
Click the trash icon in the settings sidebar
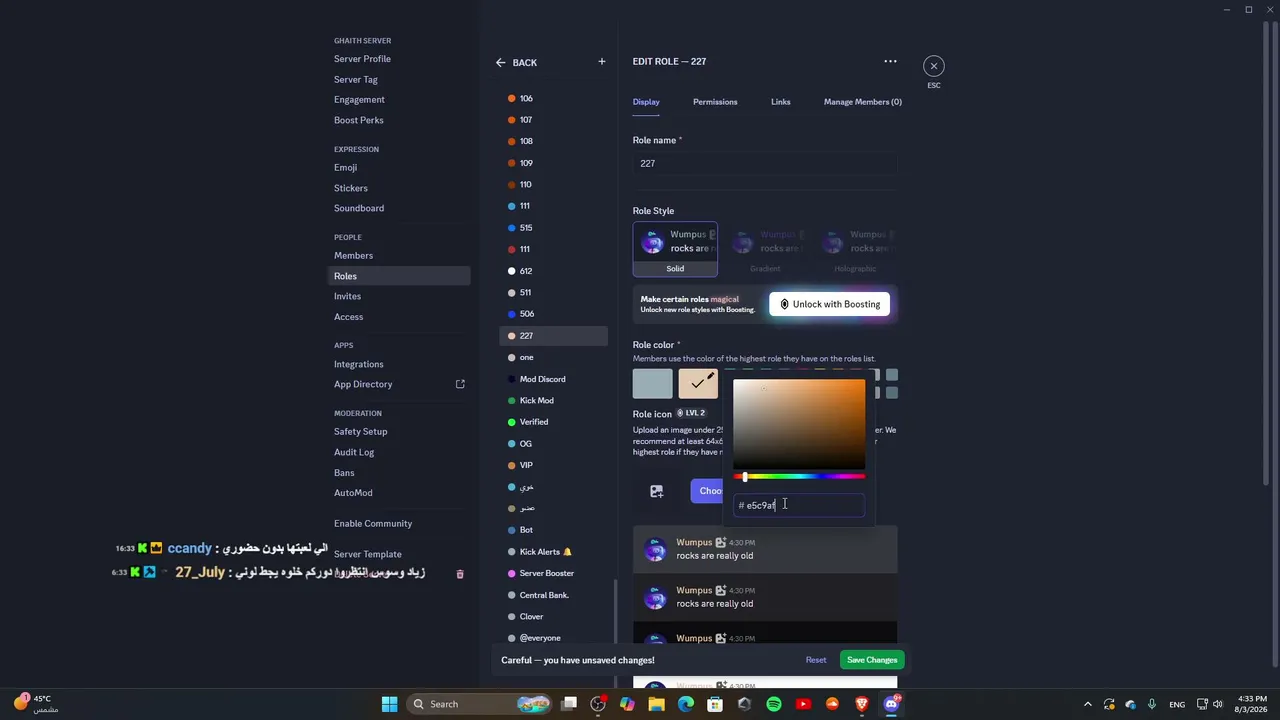coord(460,574)
